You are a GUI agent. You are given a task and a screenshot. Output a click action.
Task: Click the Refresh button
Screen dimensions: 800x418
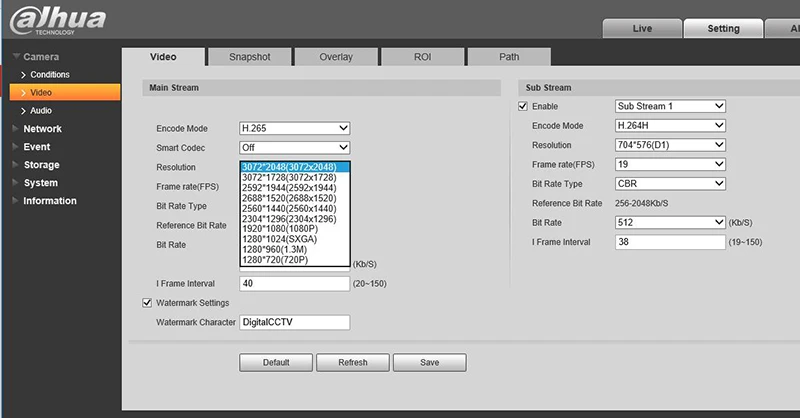(353, 362)
